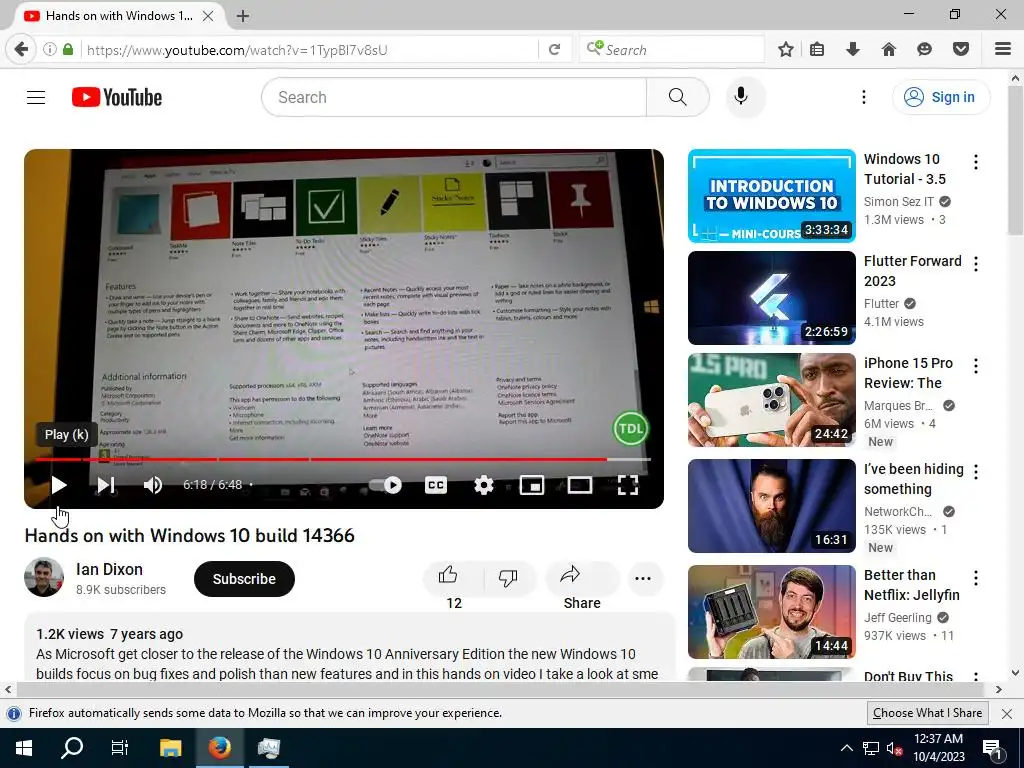Screen dimensions: 1024x768
Task: Open Flutter Forward 2023 video title
Action: pos(912,271)
